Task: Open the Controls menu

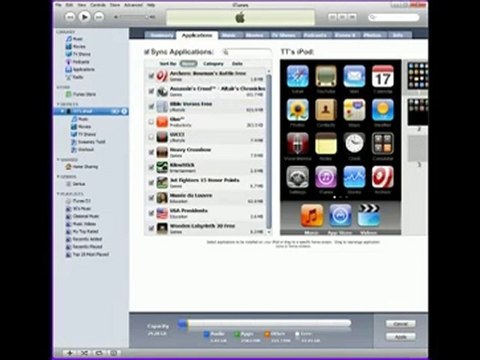Action: click(98, 5)
